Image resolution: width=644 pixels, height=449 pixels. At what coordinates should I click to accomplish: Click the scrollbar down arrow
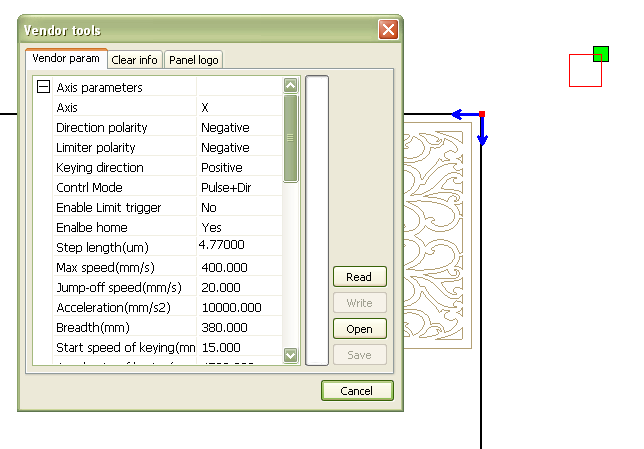(x=291, y=355)
